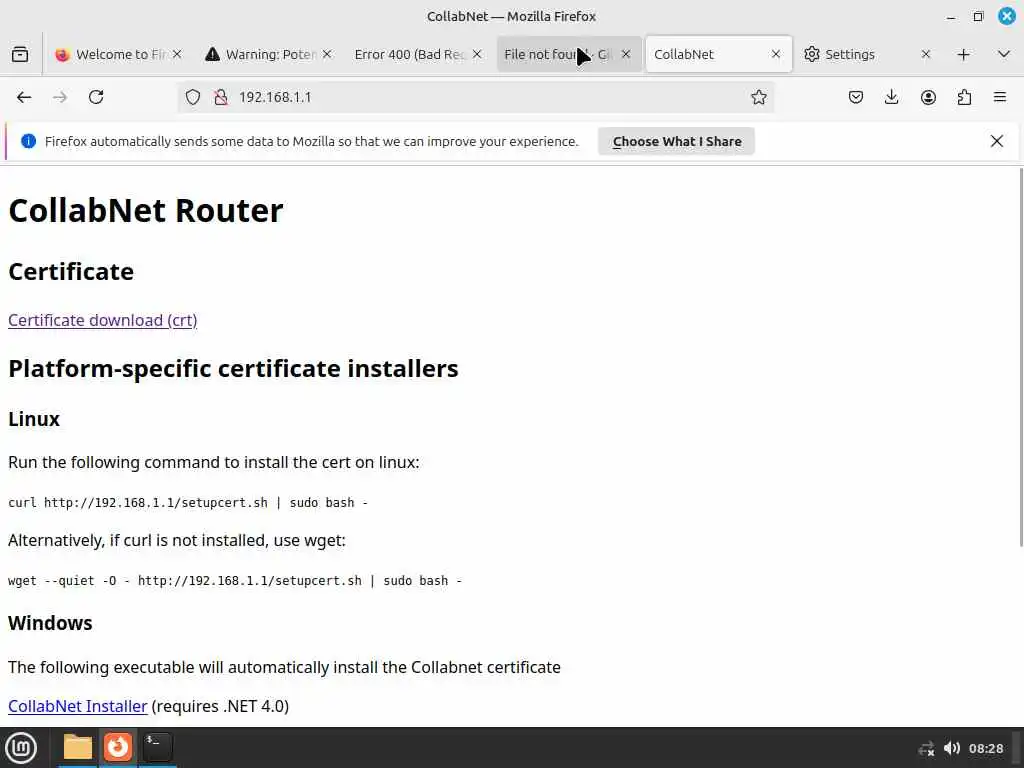Screen dimensions: 1024x768
Task: Click the wget --quiet setupcert.sh command text
Action: point(234,581)
